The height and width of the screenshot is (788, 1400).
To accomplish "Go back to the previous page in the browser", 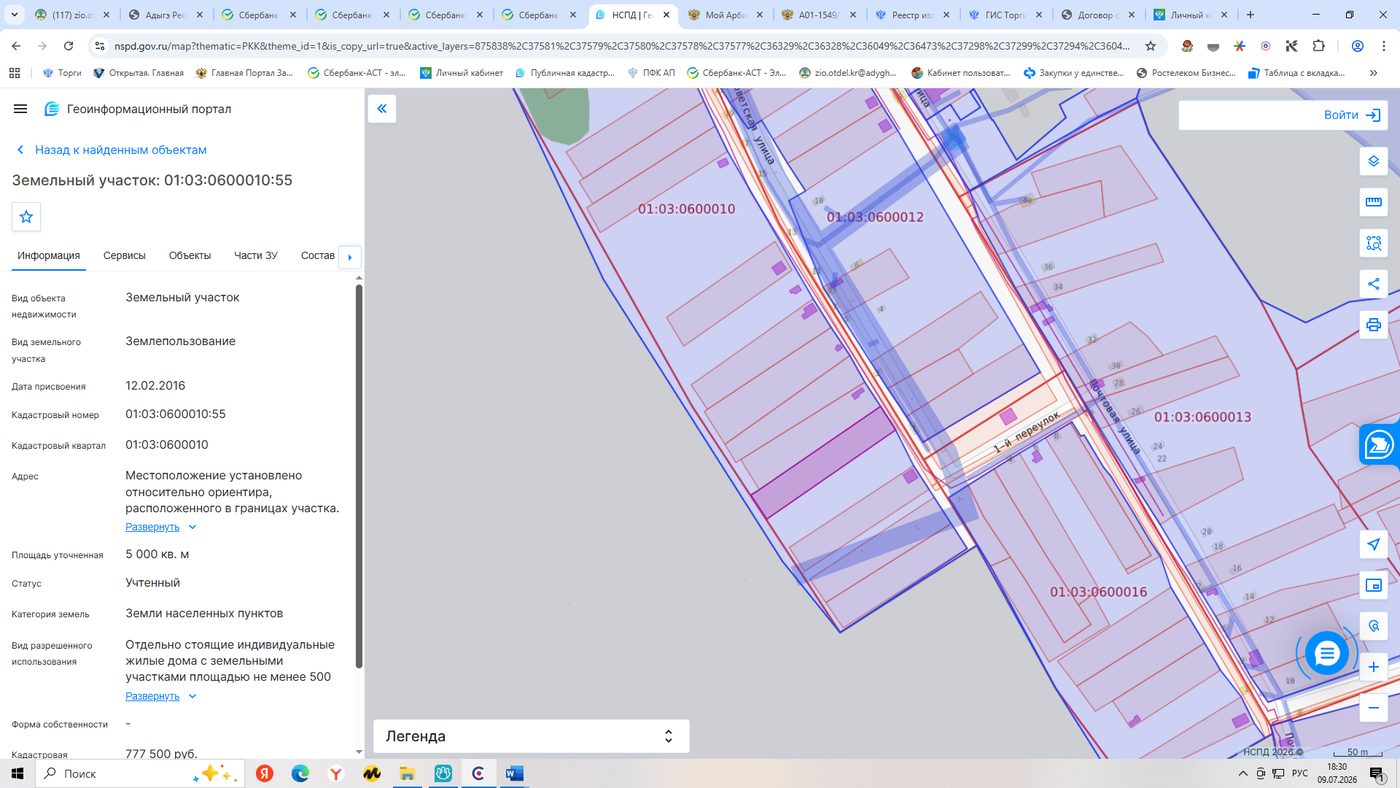I will pyautogui.click(x=16, y=46).
